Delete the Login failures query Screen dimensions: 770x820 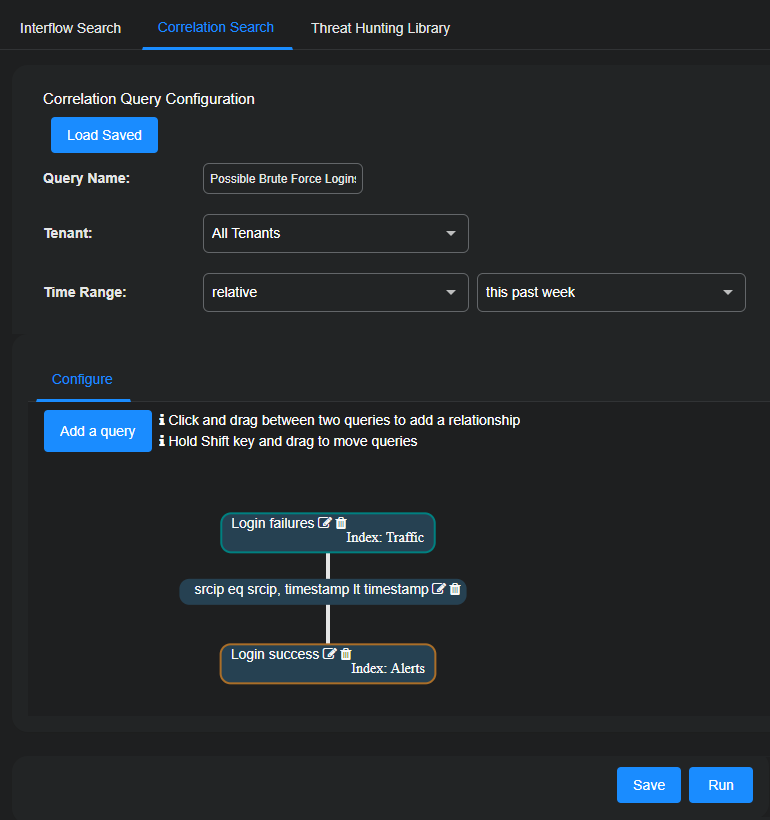coord(341,523)
